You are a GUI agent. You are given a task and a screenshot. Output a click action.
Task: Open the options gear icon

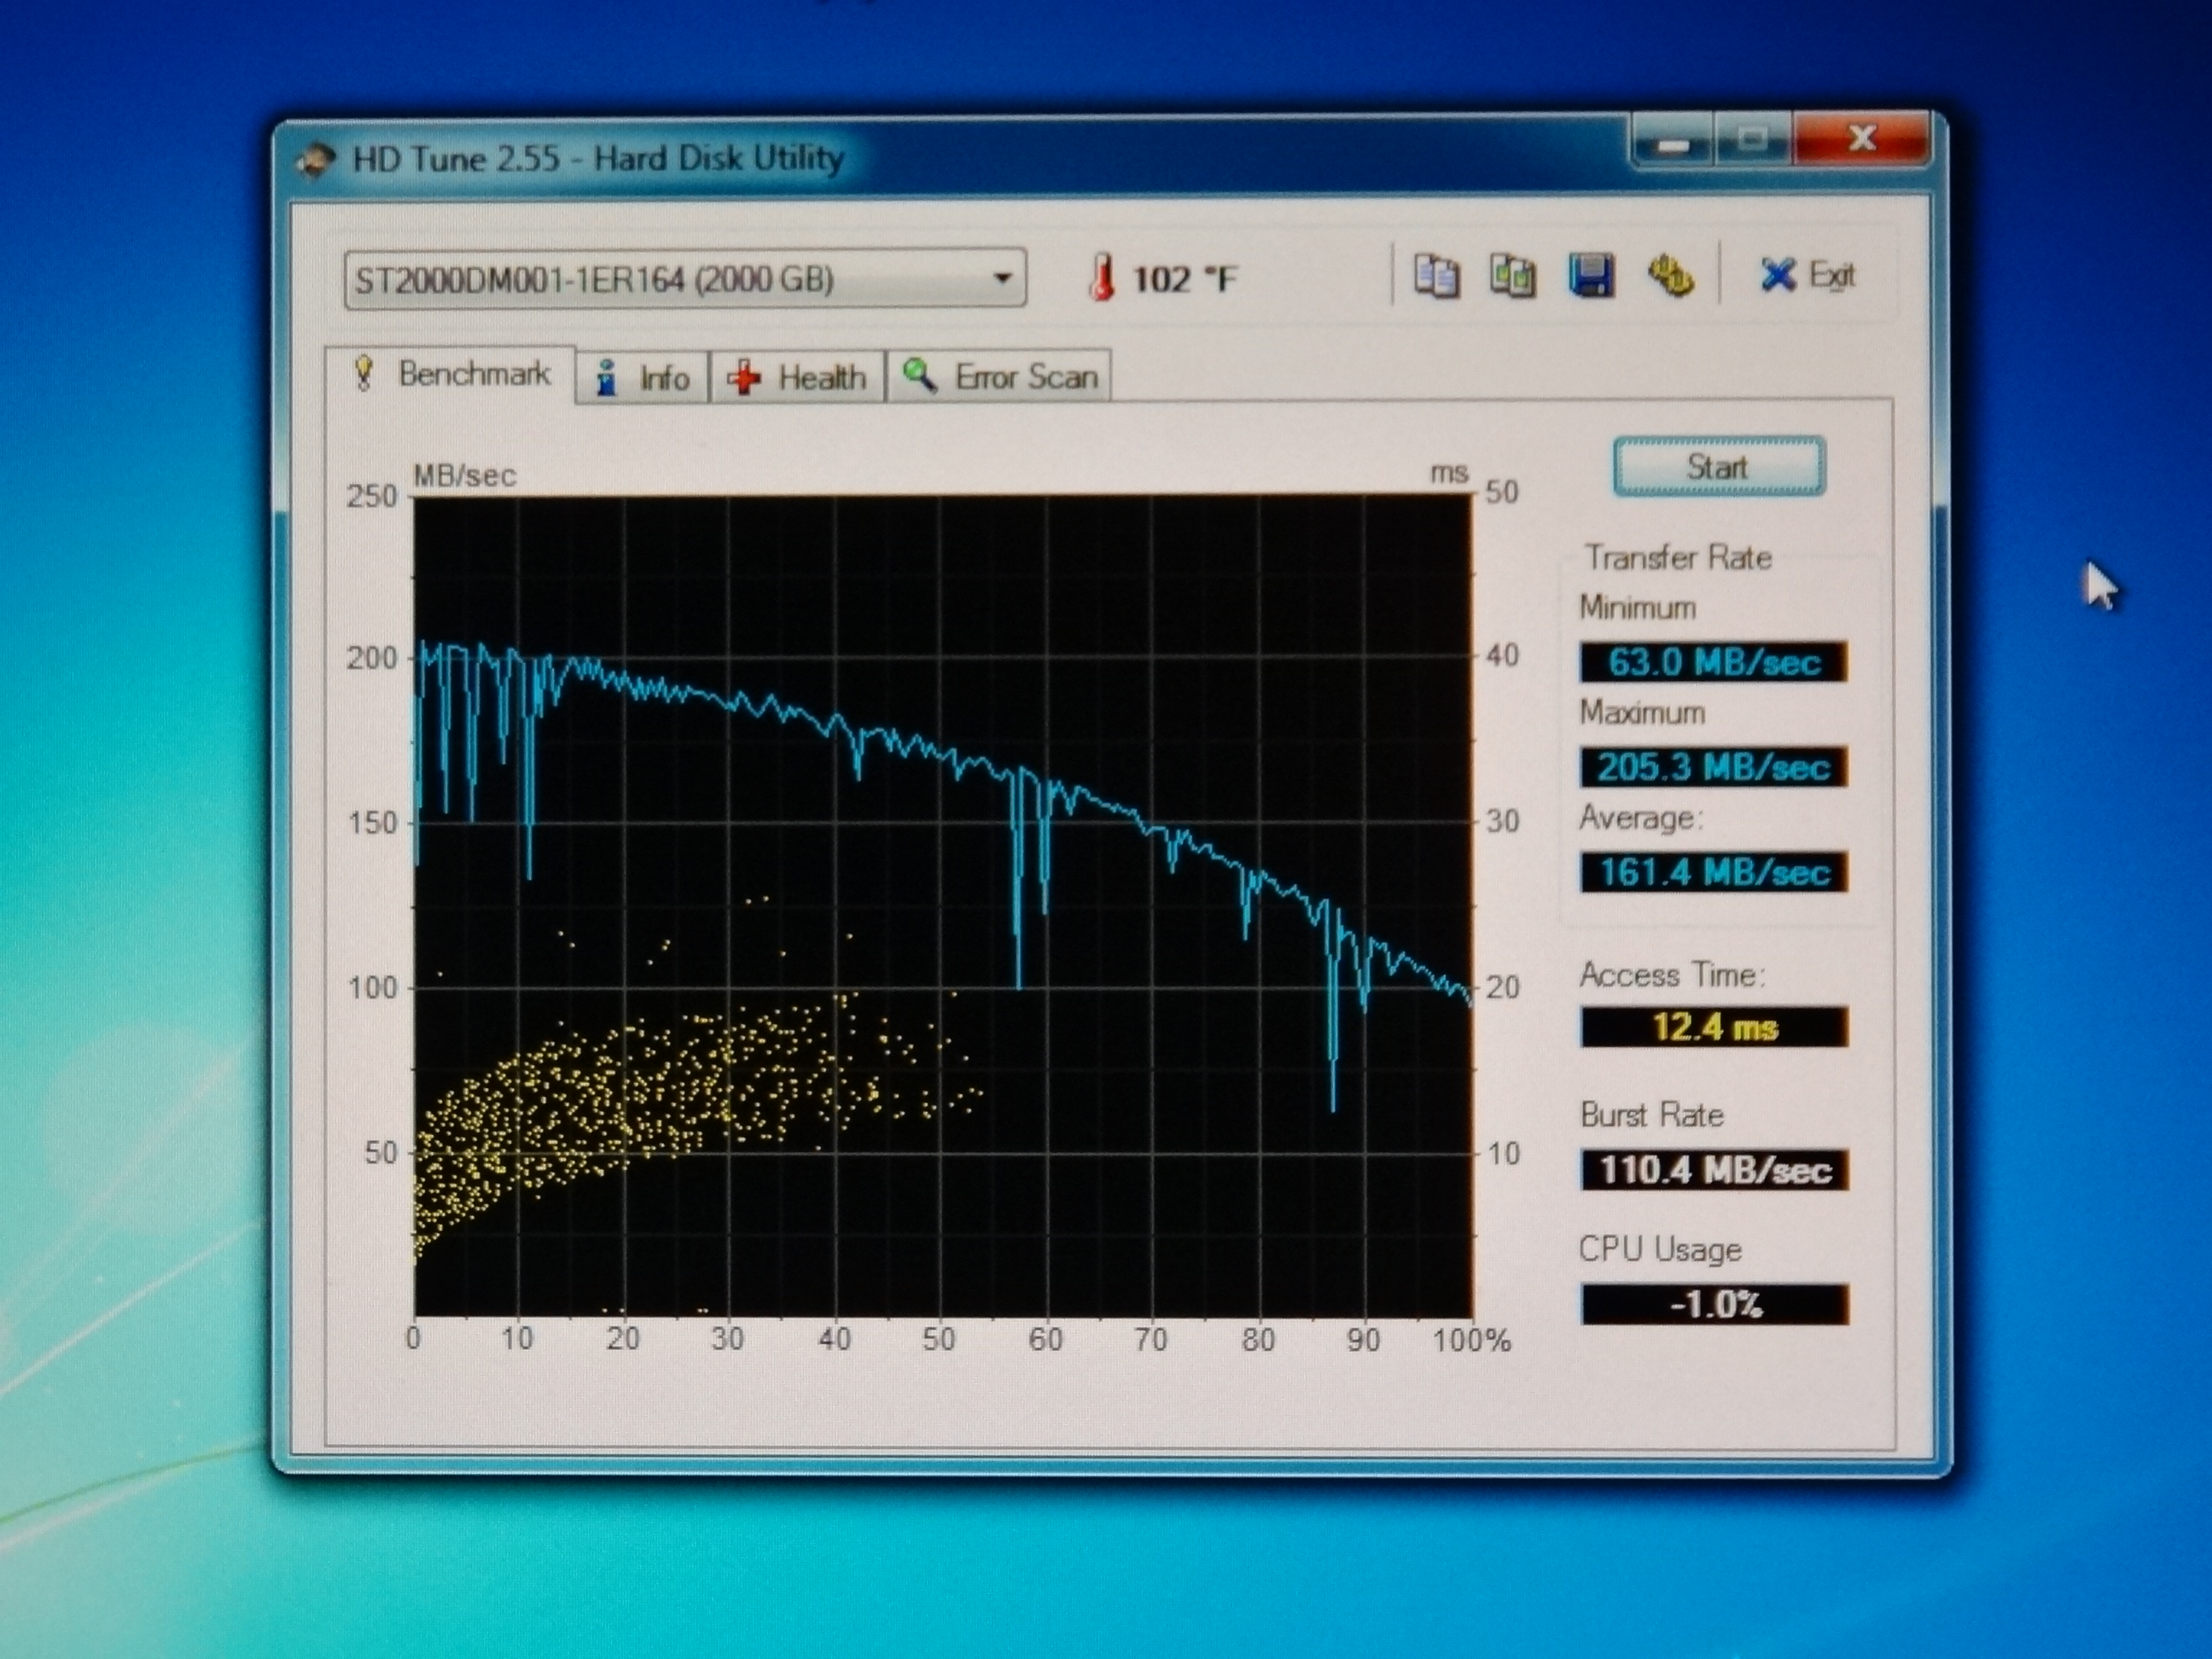1669,276
